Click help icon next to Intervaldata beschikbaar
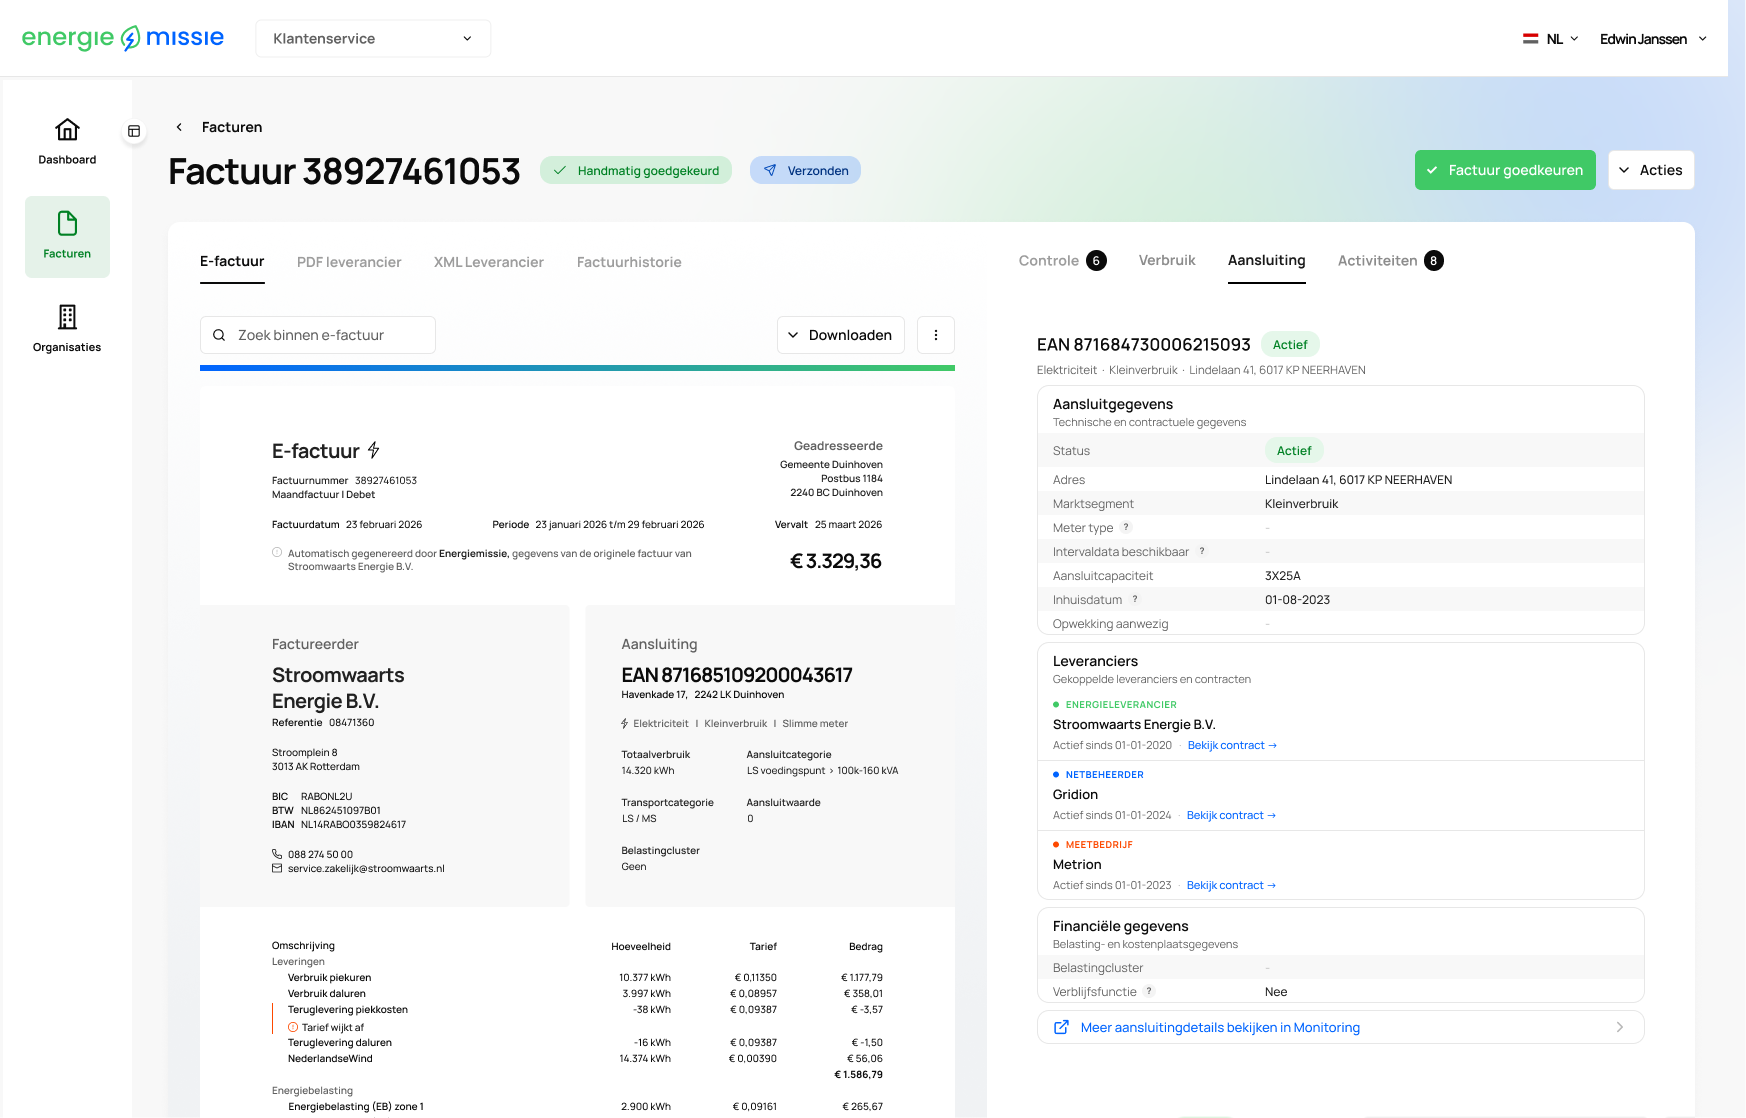Screen dimensions: 1746x1118 click(1202, 551)
